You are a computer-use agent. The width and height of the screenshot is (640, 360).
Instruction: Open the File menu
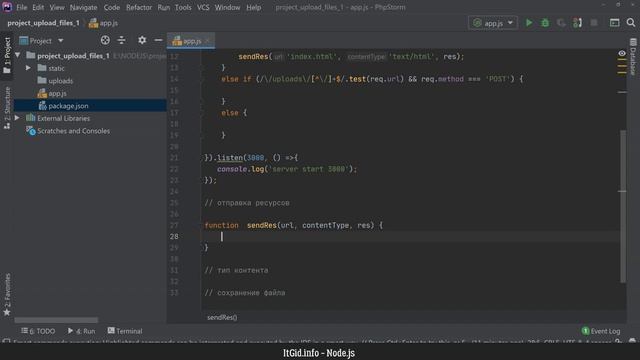click(22, 7)
